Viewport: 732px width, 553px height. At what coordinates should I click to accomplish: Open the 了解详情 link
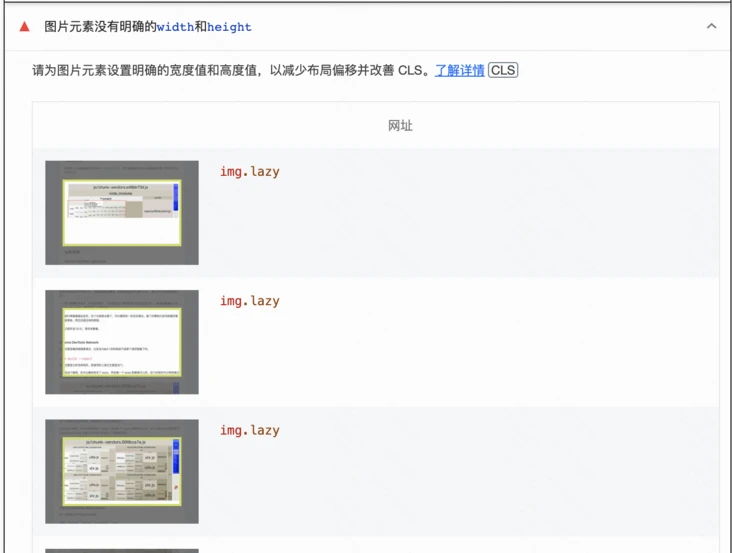point(459,70)
